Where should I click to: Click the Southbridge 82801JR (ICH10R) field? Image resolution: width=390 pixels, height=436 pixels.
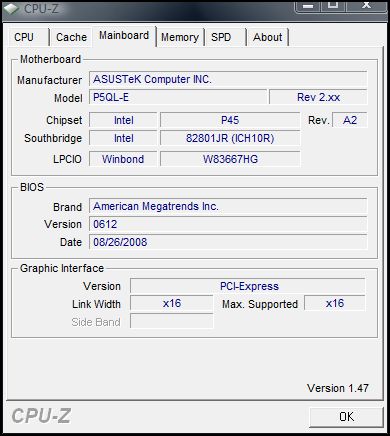point(230,138)
